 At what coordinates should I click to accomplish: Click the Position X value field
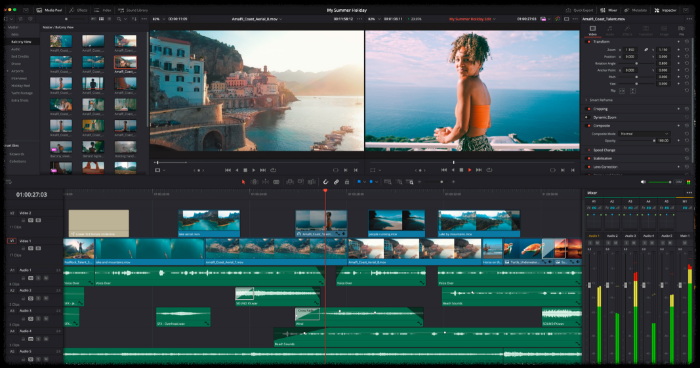(630, 57)
